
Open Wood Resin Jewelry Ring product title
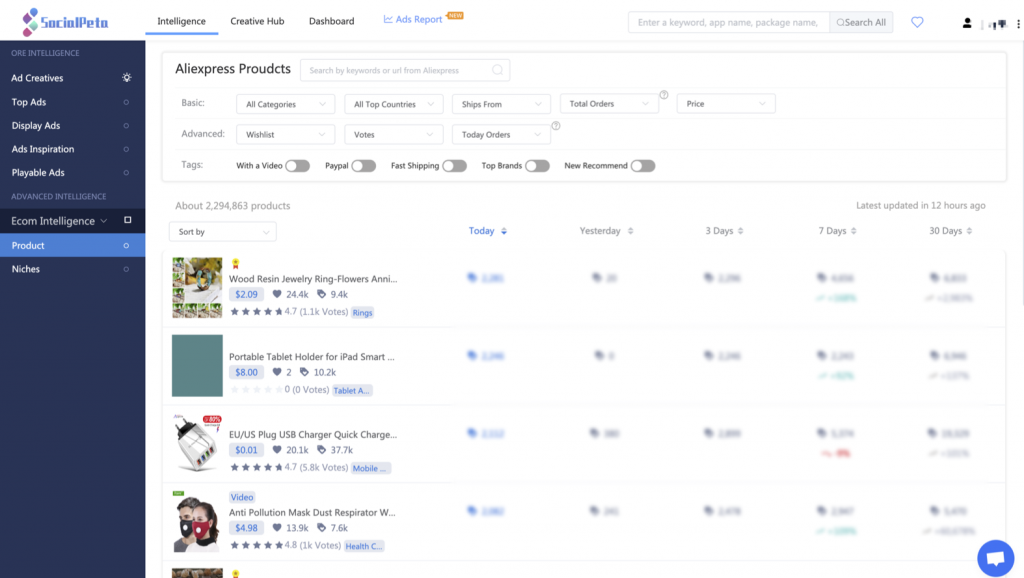pyautogui.click(x=313, y=279)
